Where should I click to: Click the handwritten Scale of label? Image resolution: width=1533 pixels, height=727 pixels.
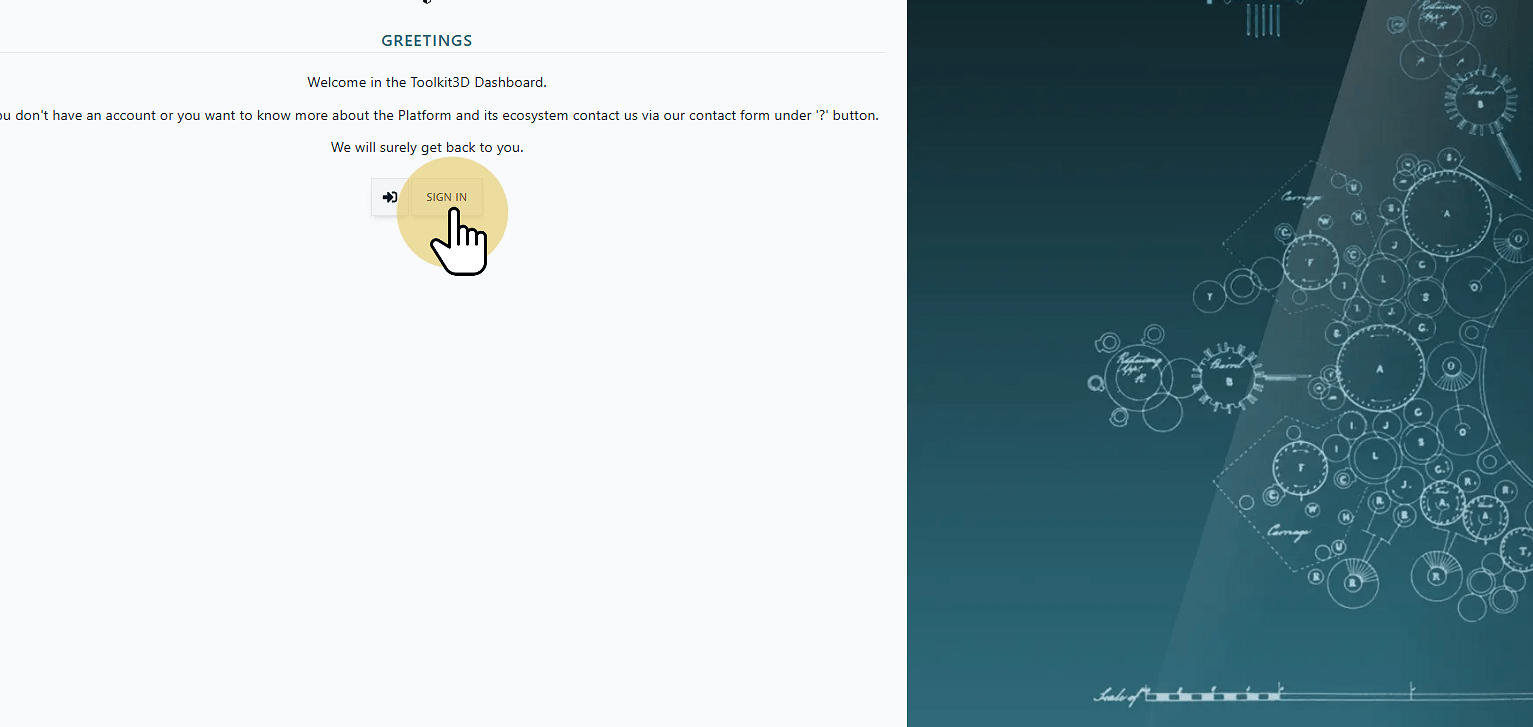pyautogui.click(x=1118, y=695)
